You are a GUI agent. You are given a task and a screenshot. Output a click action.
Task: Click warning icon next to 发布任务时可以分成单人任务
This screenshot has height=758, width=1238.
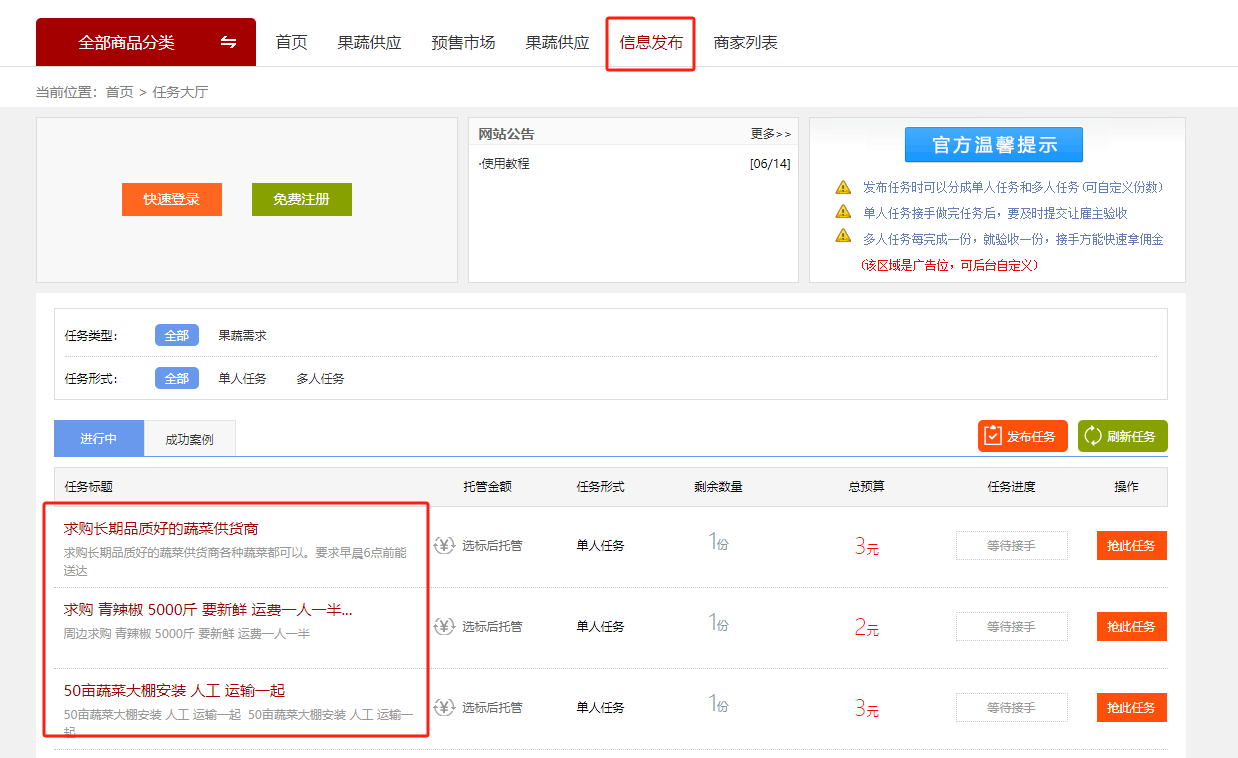[843, 187]
